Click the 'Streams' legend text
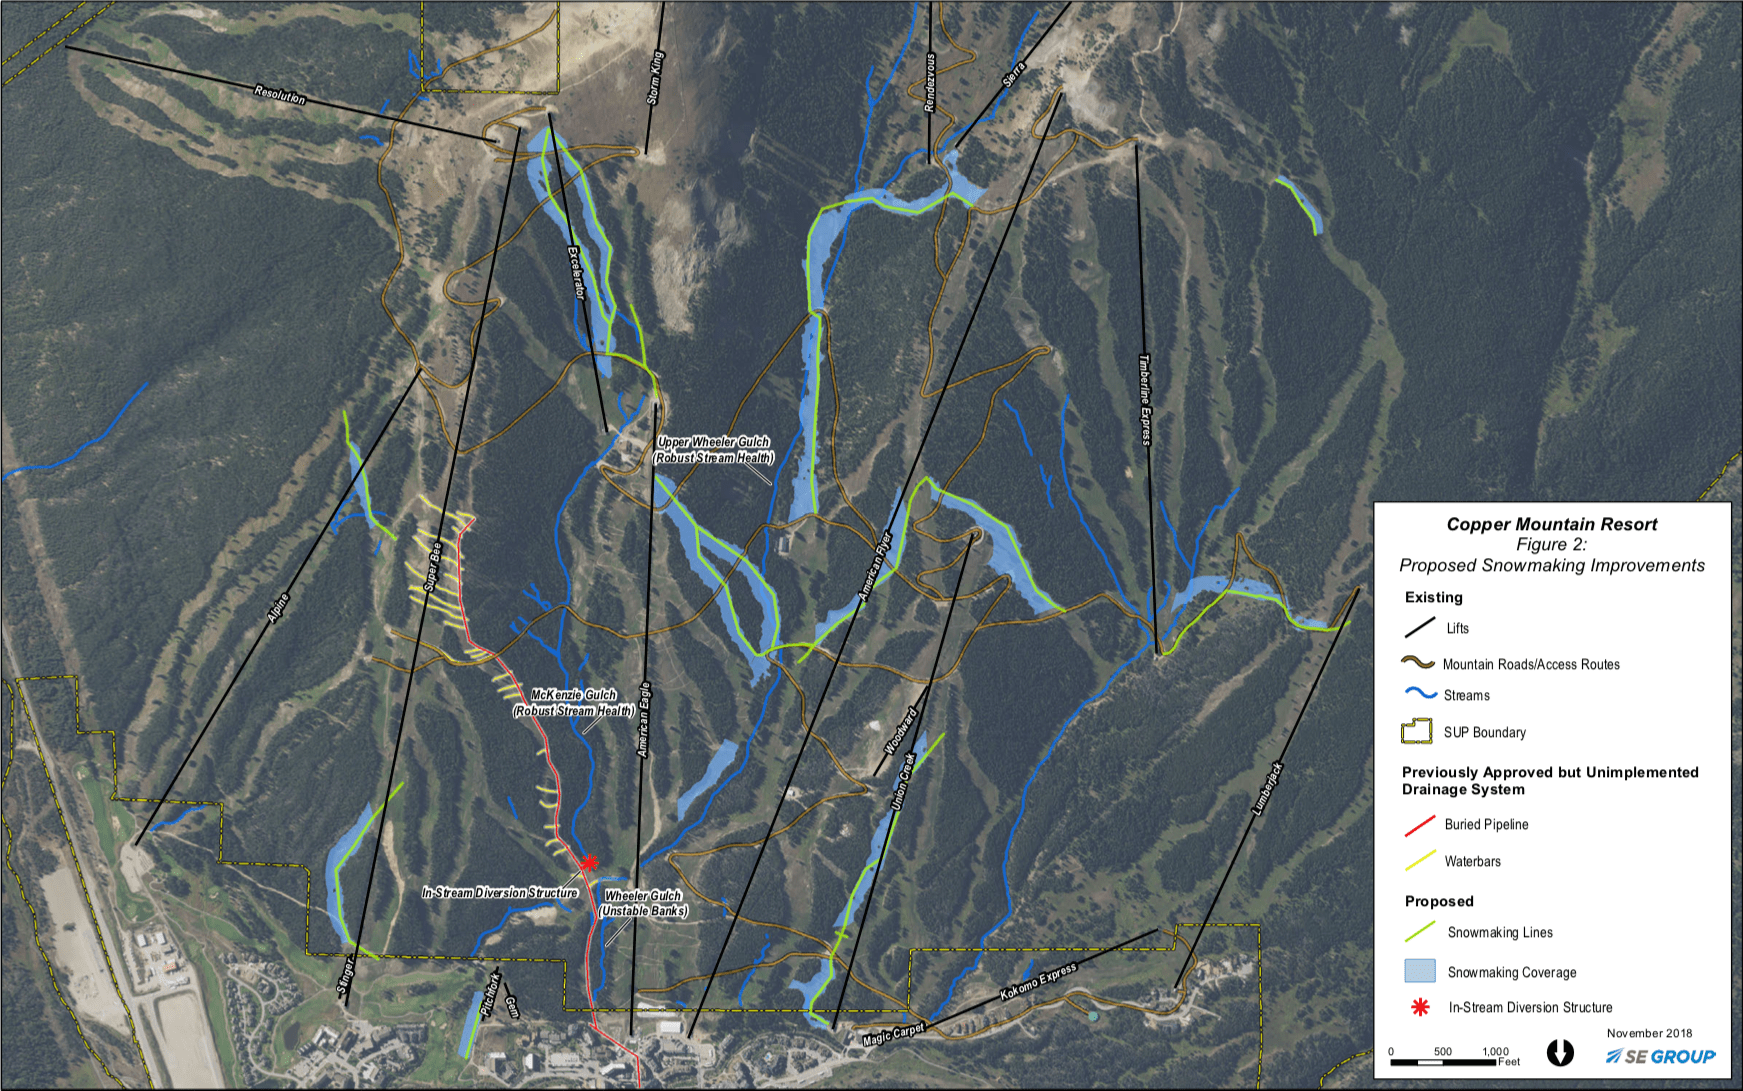The image size is (1743, 1091). click(x=1467, y=695)
